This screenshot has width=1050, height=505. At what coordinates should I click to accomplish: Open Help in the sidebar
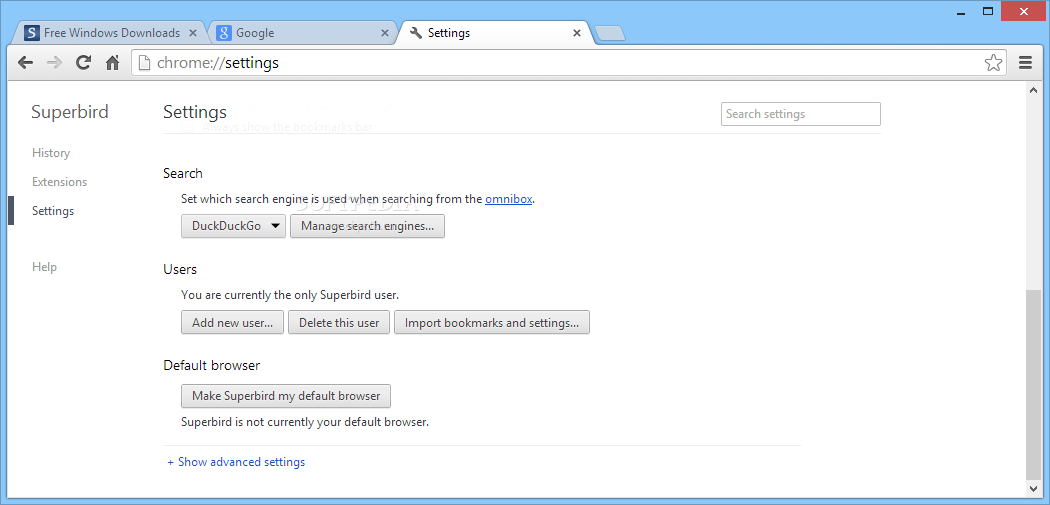pyautogui.click(x=44, y=267)
